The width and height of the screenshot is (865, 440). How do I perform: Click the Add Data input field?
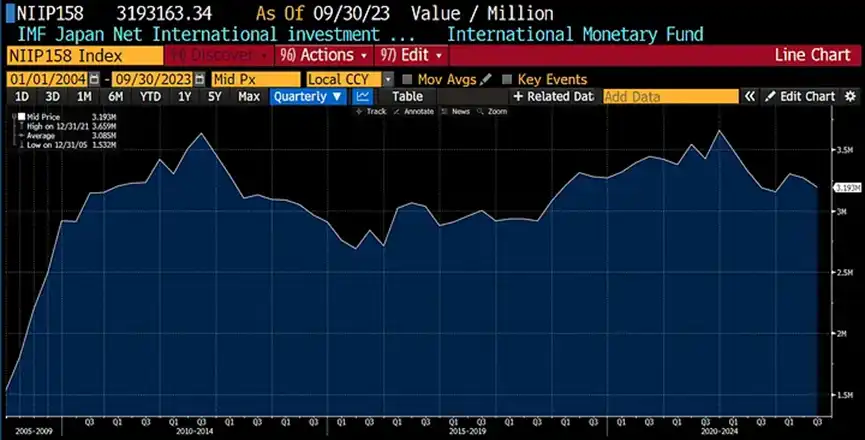(x=668, y=97)
